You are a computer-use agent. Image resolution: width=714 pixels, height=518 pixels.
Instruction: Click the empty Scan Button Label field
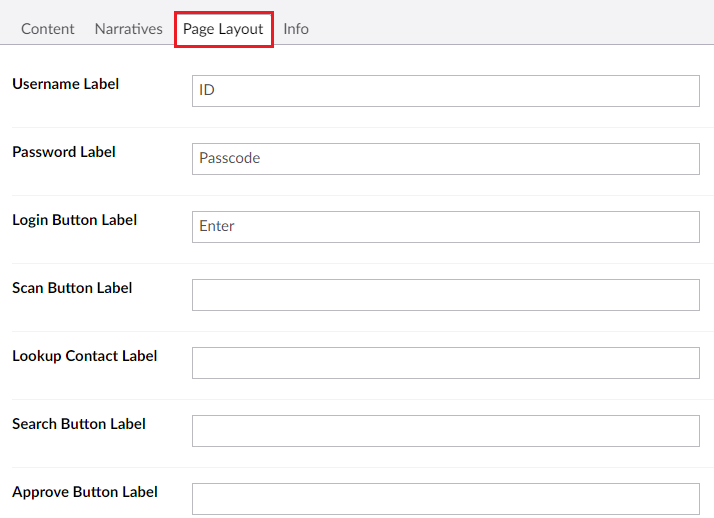[x=445, y=294]
